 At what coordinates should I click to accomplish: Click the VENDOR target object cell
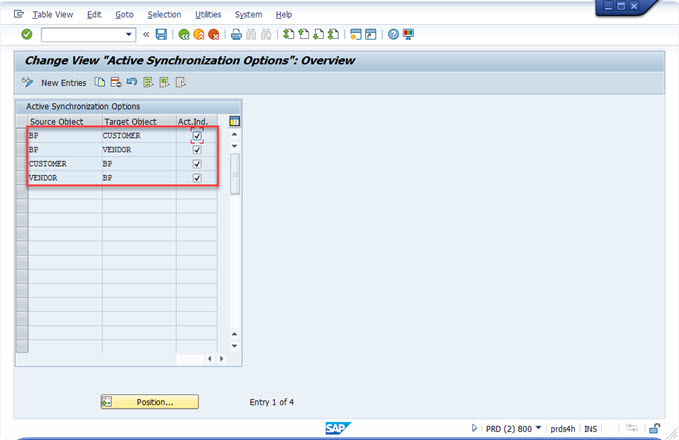pyautogui.click(x=139, y=150)
